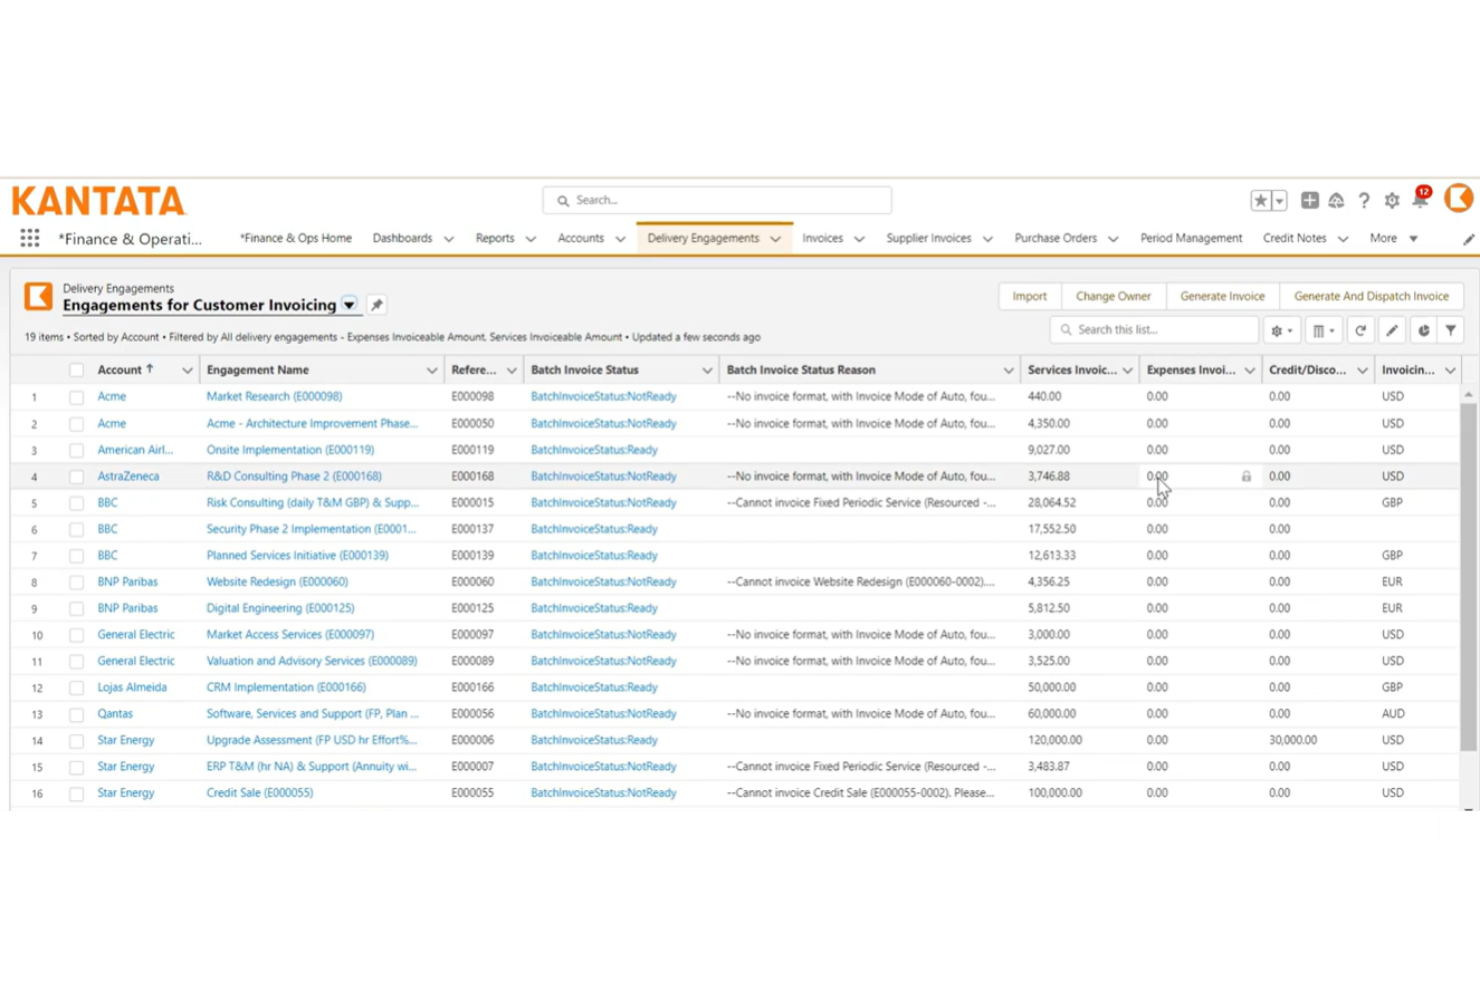Viewport: 1480px width, 987px height.
Task: Open the favorites list dropdown arrow
Action: (1279, 200)
